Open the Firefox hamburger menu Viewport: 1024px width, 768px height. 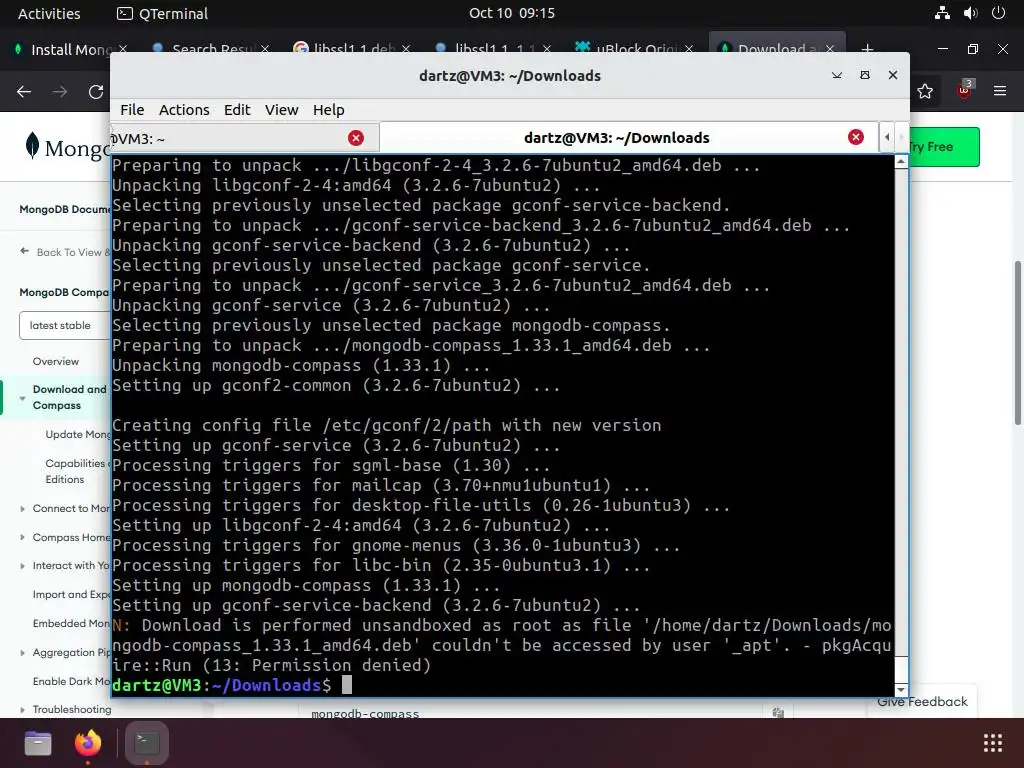click(x=1000, y=91)
